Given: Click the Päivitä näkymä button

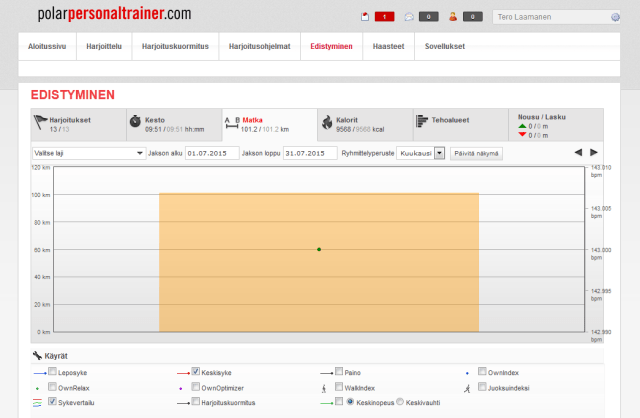Looking at the screenshot, I should 477,153.
